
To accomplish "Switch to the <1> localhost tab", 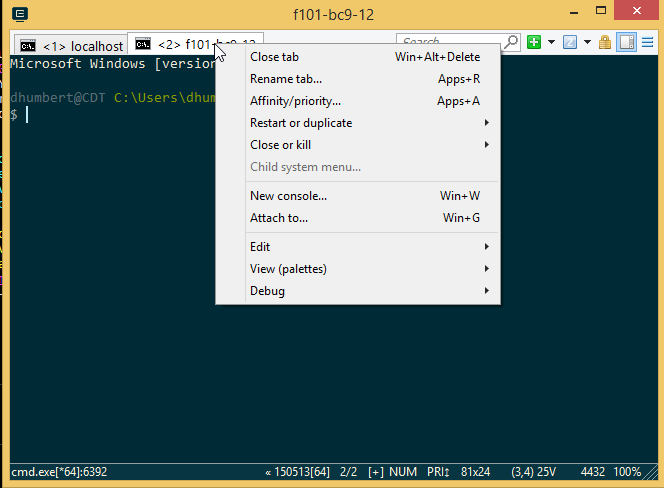I will (82, 46).
